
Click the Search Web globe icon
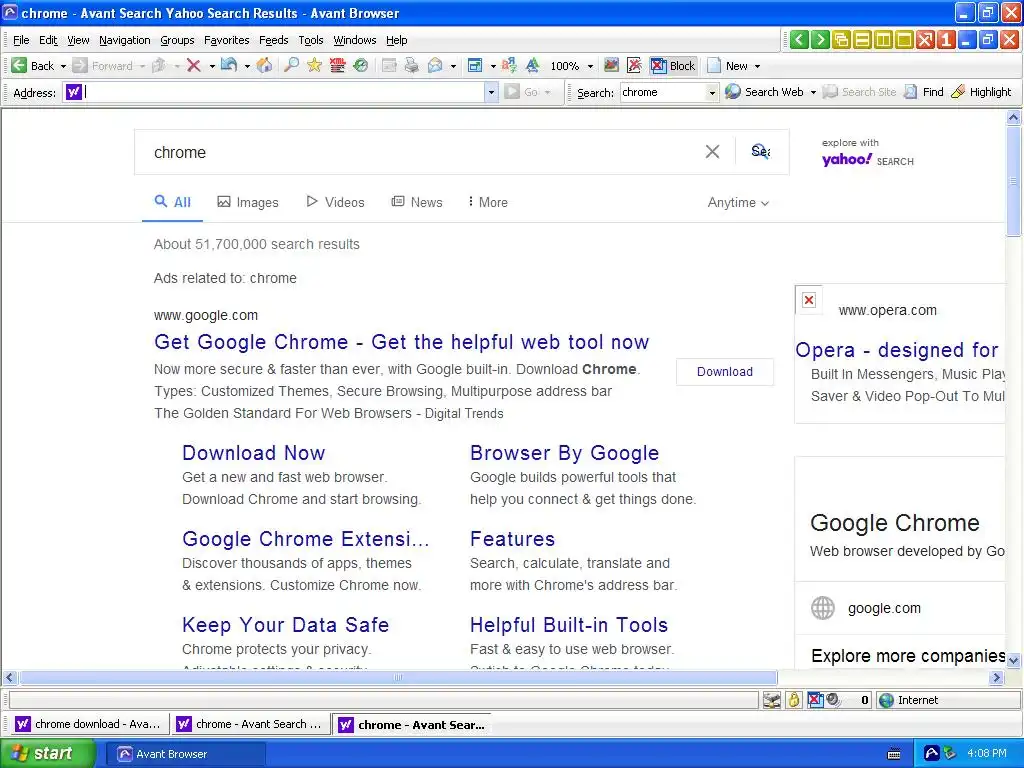coord(733,91)
